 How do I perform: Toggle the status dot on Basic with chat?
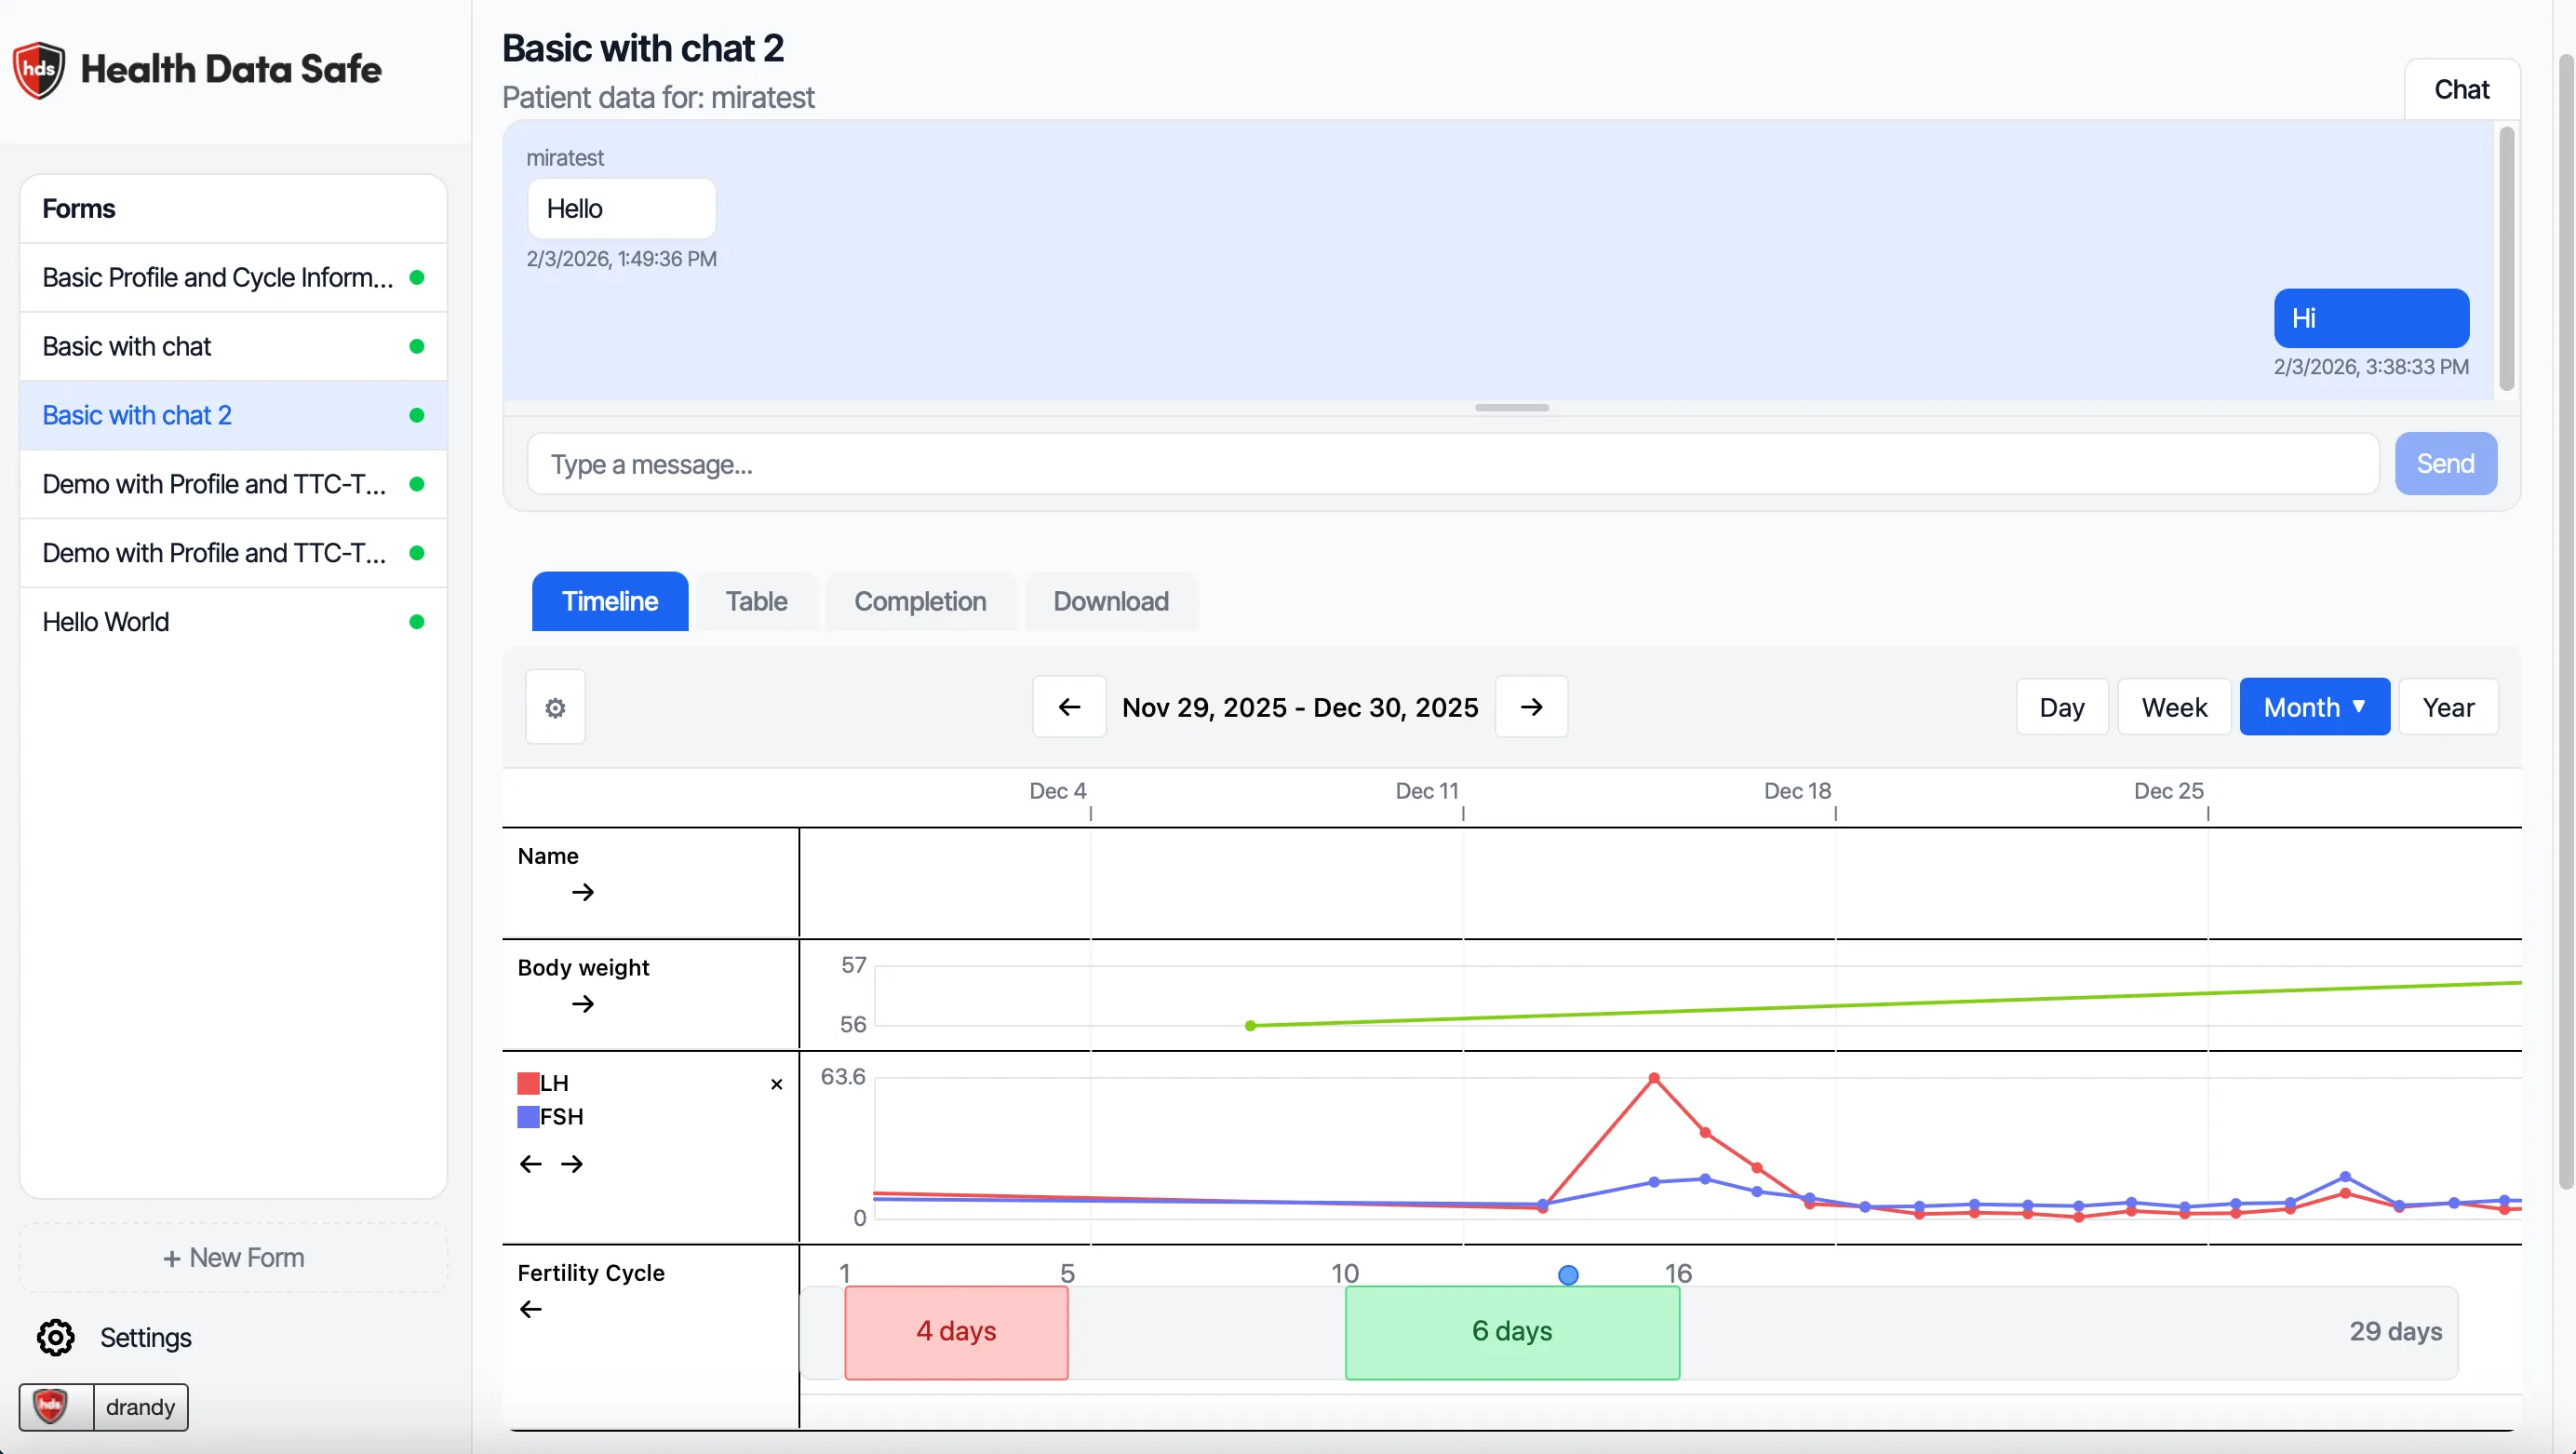pos(417,346)
